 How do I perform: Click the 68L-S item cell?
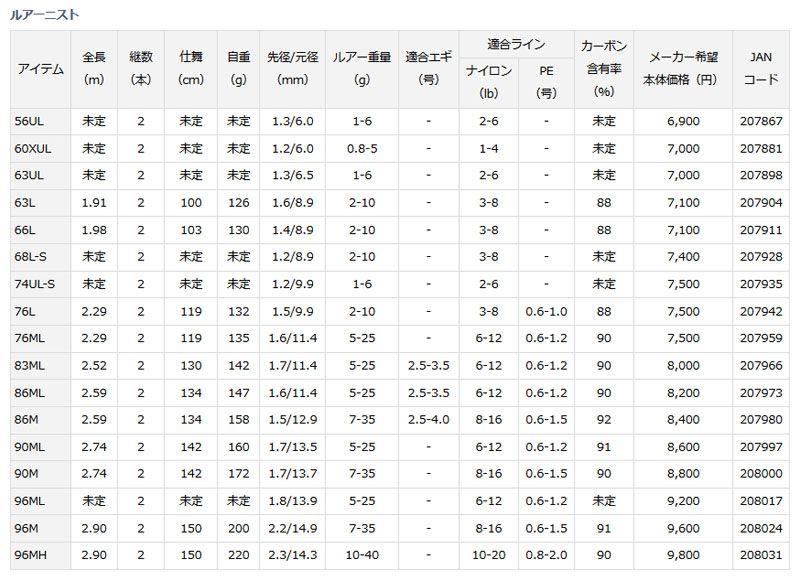40,257
